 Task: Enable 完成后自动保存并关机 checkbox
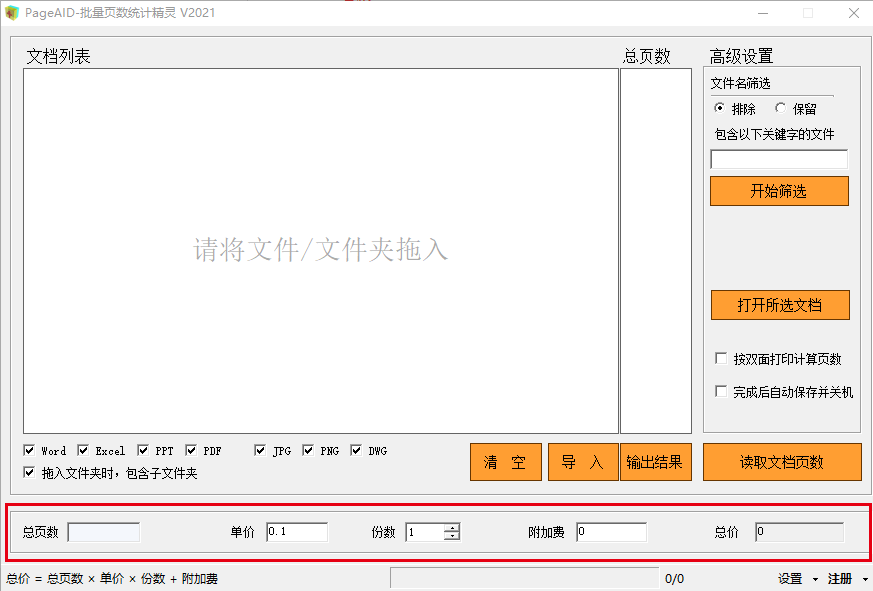[721, 392]
